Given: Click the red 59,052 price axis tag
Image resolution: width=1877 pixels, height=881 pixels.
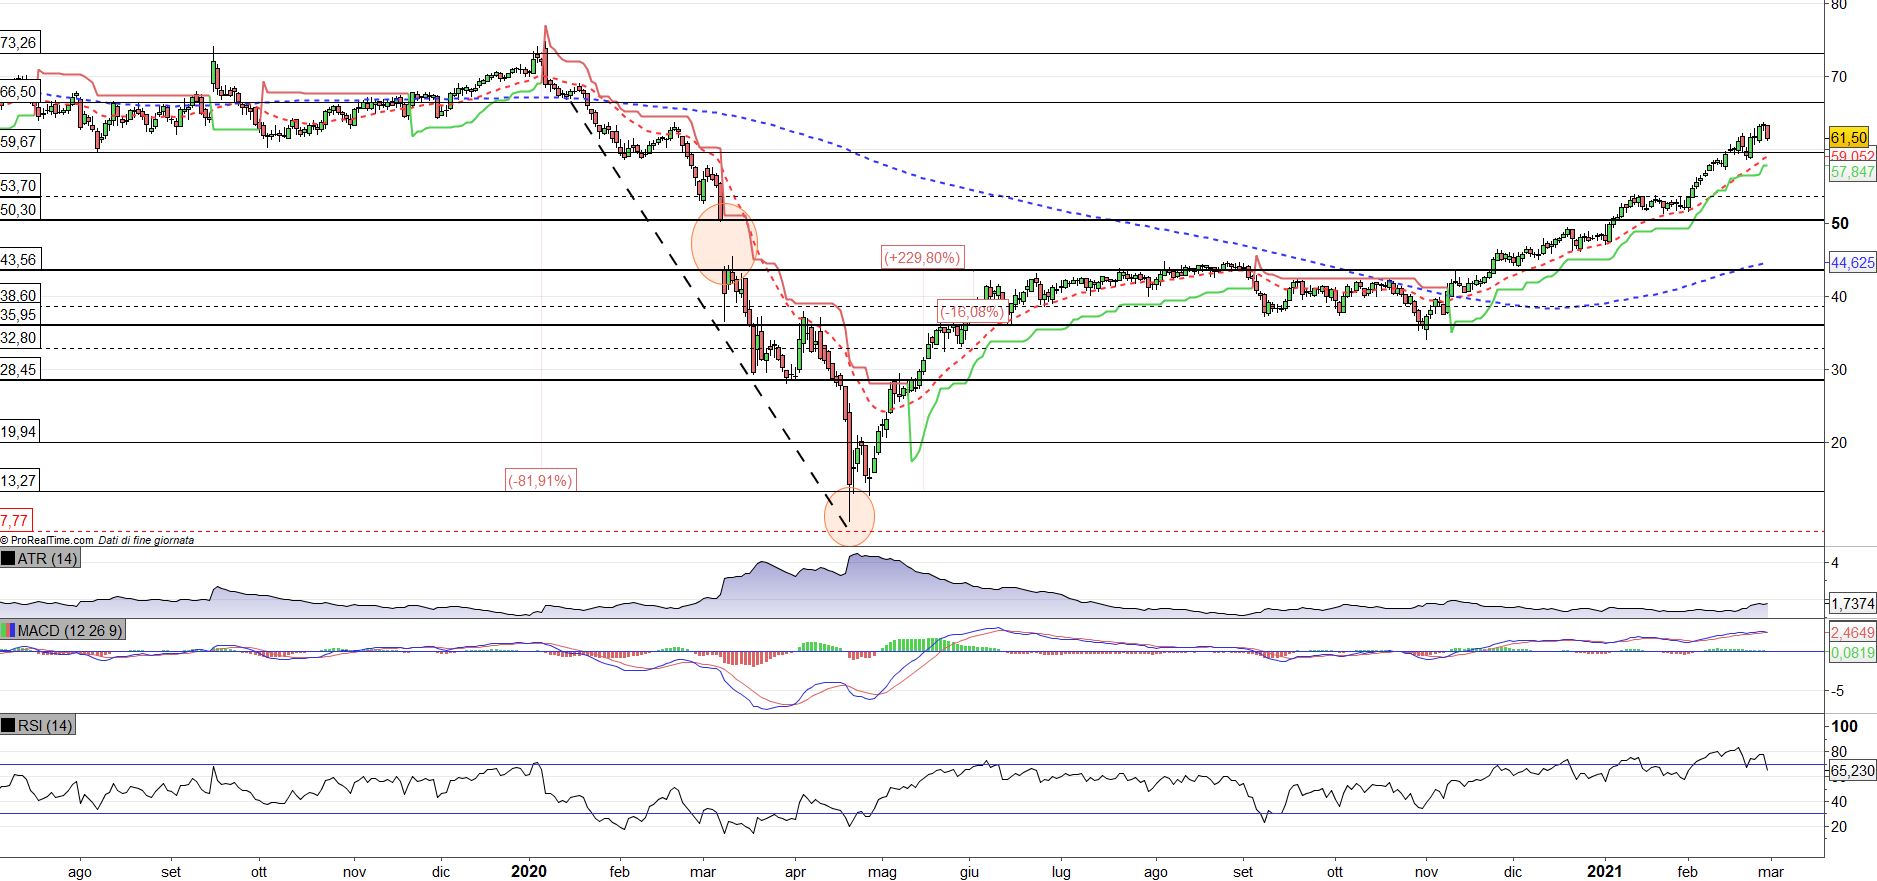Looking at the screenshot, I should tap(1852, 156).
